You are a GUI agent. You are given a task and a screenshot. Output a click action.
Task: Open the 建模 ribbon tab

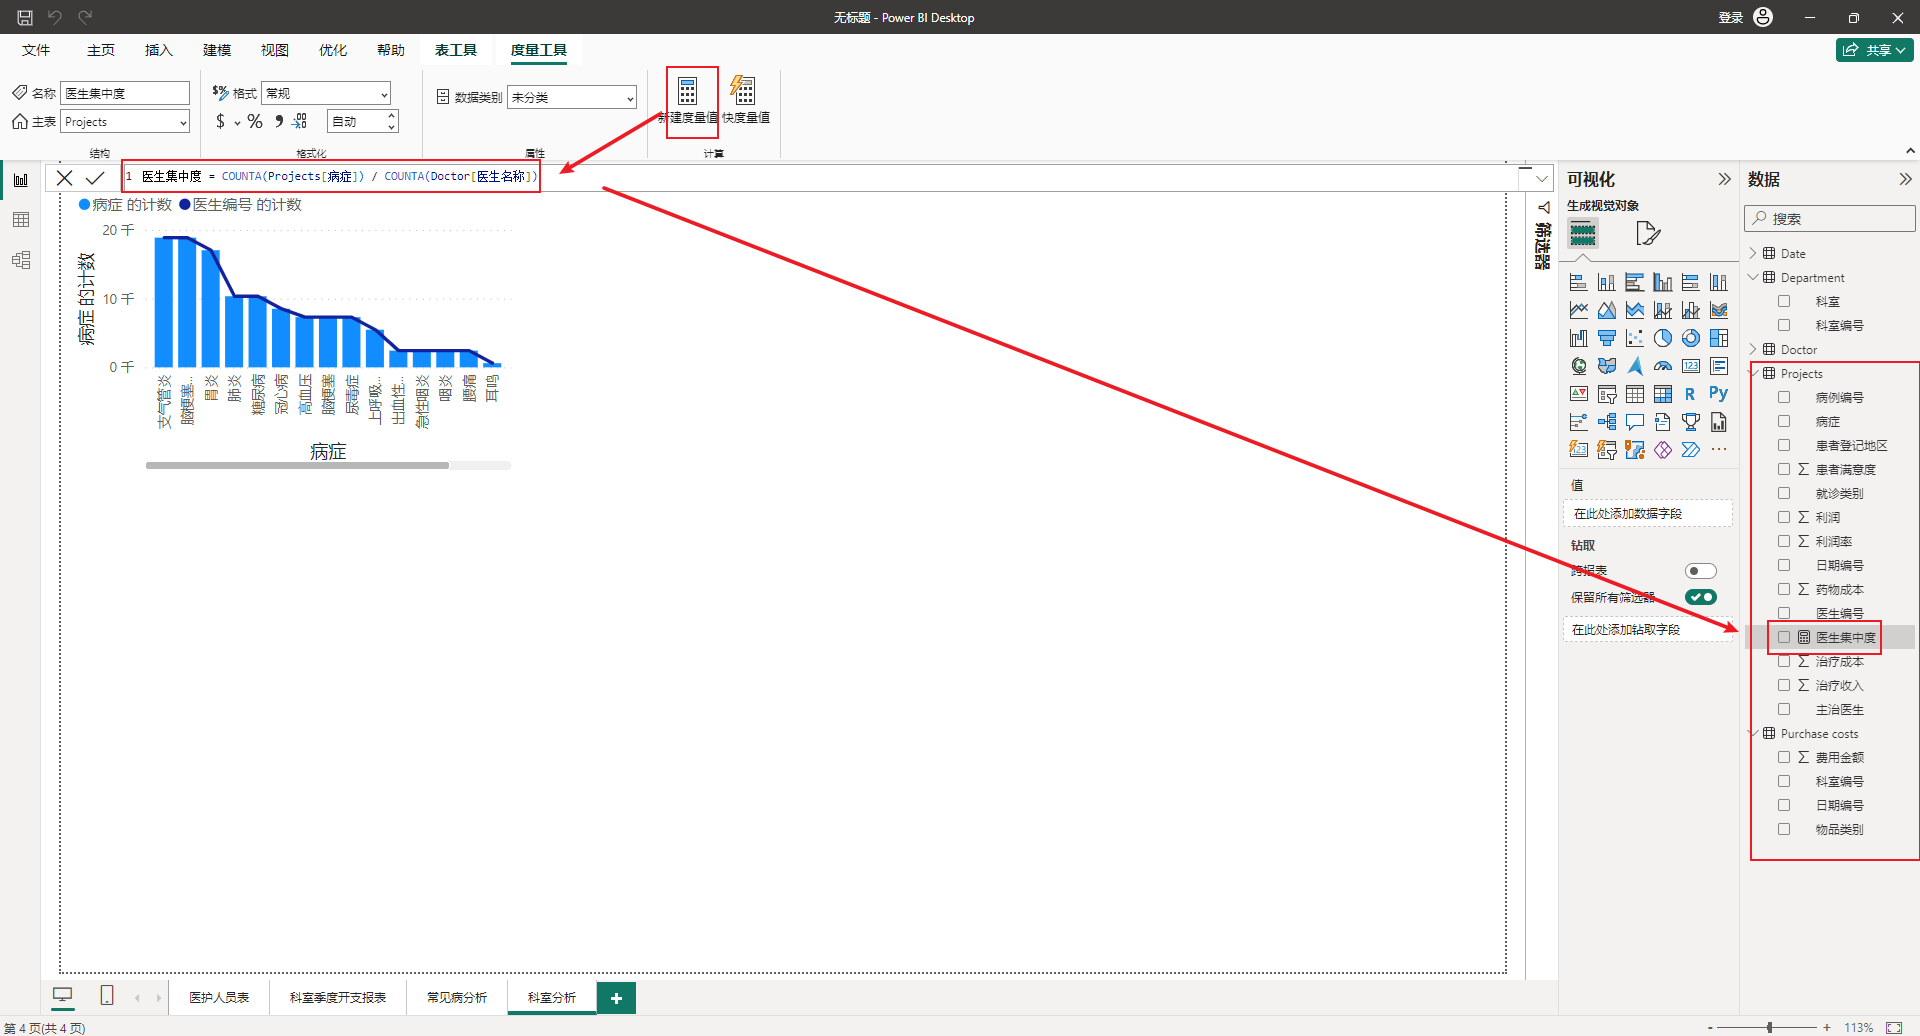coord(217,50)
